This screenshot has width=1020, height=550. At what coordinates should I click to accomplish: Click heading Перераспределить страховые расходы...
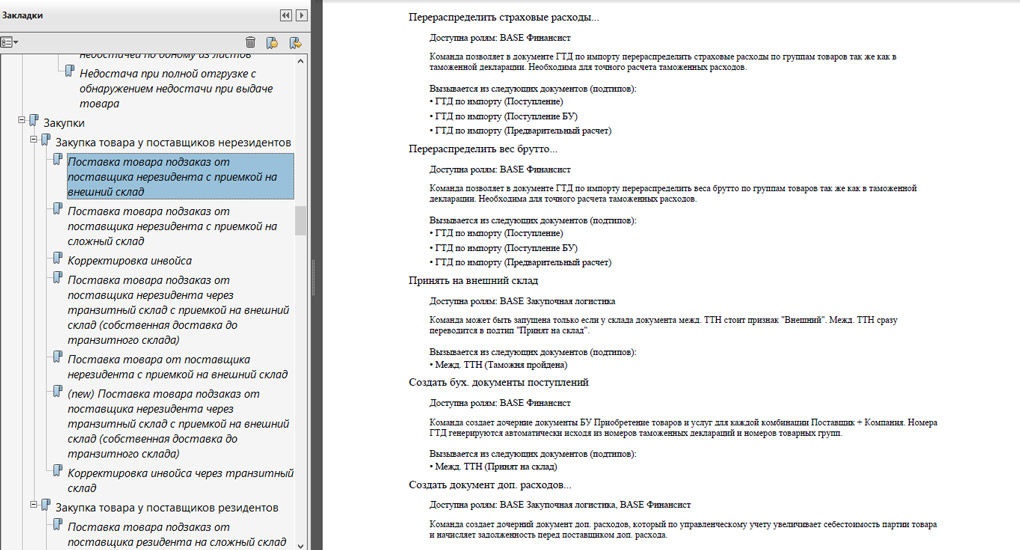(x=503, y=18)
